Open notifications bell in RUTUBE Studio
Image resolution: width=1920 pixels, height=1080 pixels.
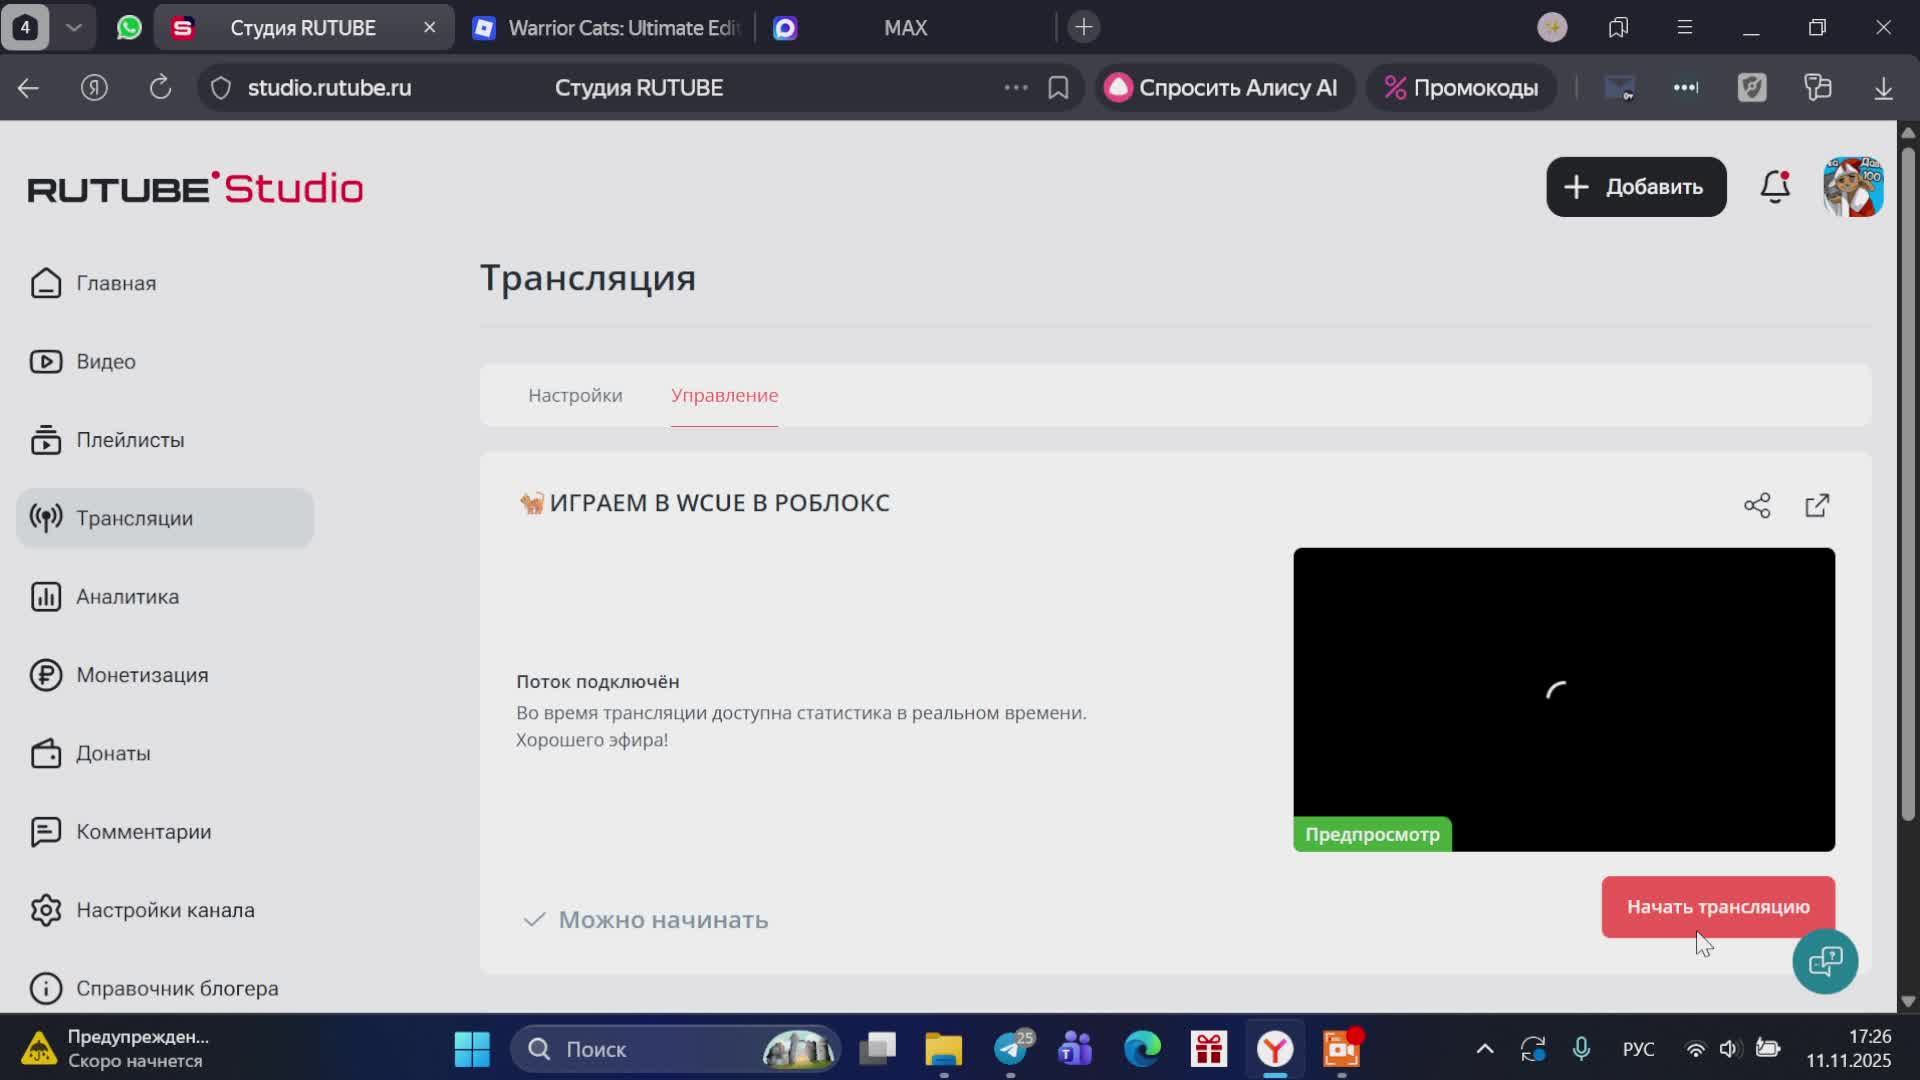(1774, 187)
